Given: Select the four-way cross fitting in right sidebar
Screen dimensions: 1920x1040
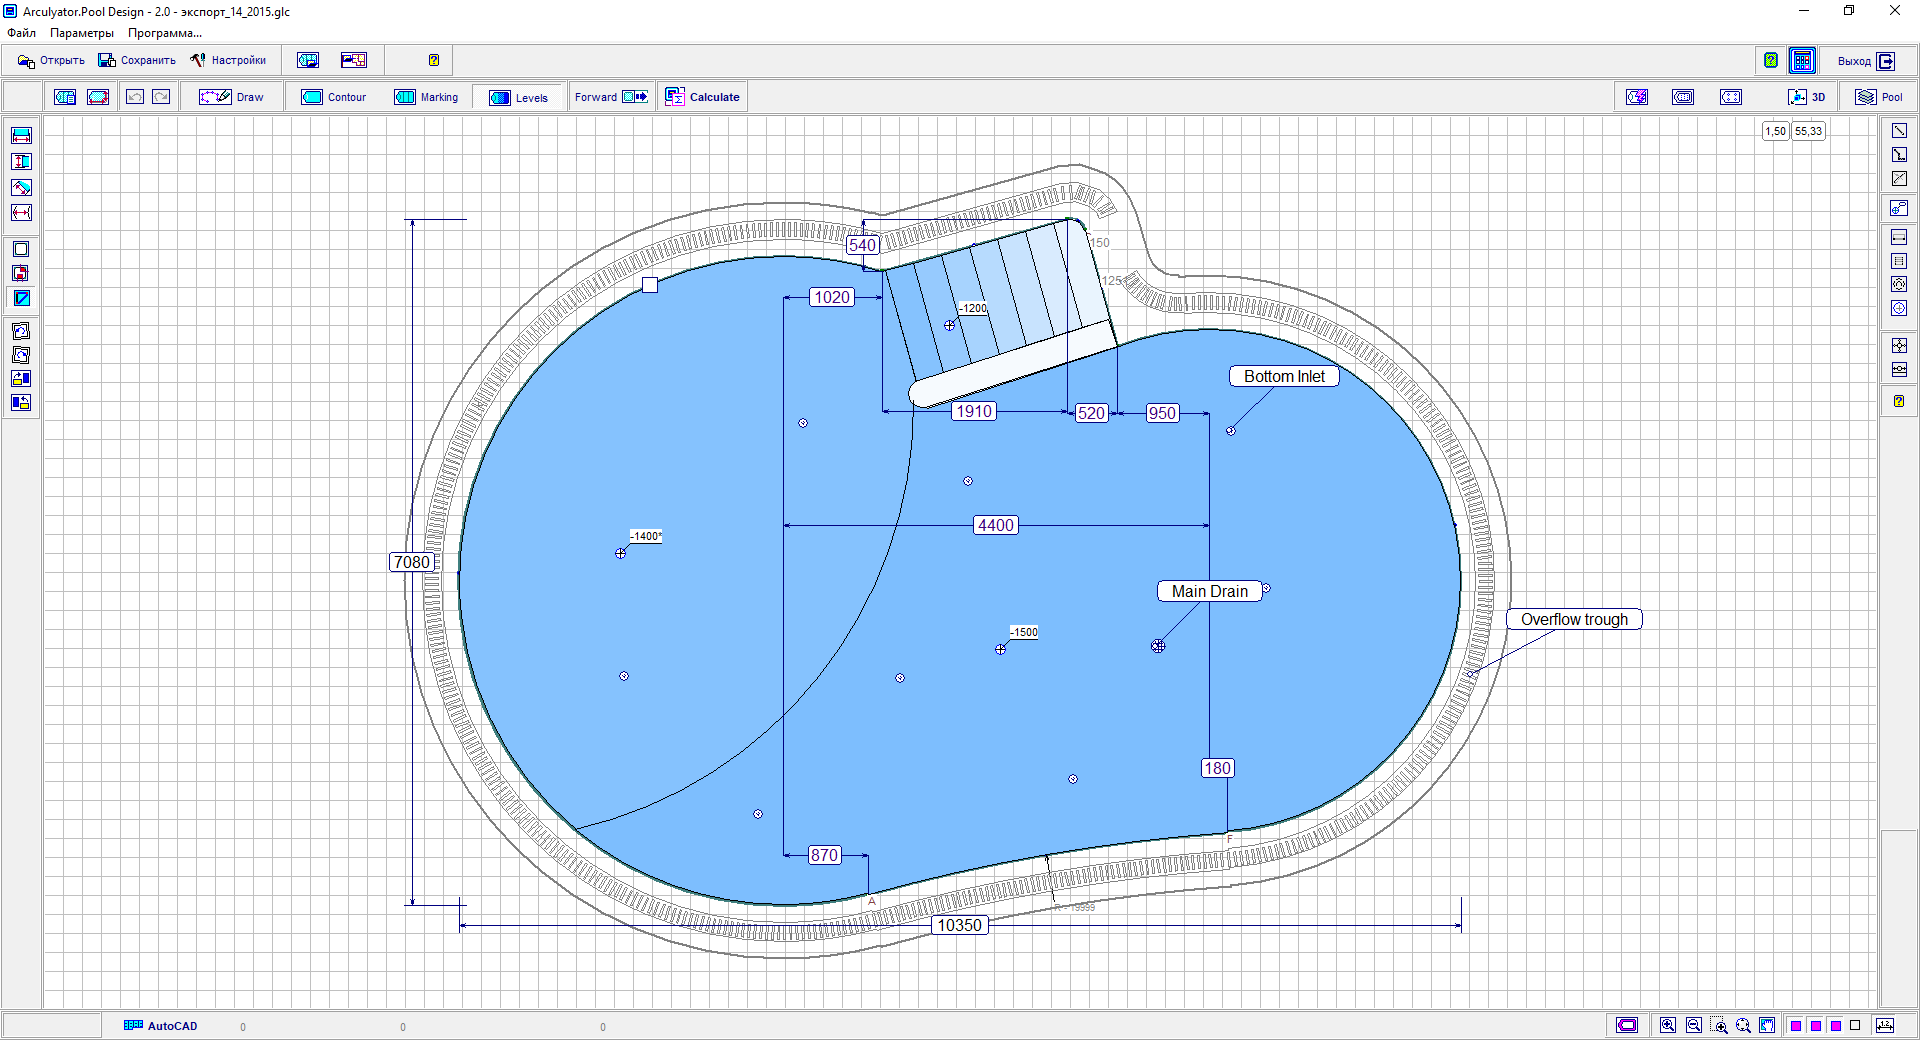Looking at the screenshot, I should 1899,345.
